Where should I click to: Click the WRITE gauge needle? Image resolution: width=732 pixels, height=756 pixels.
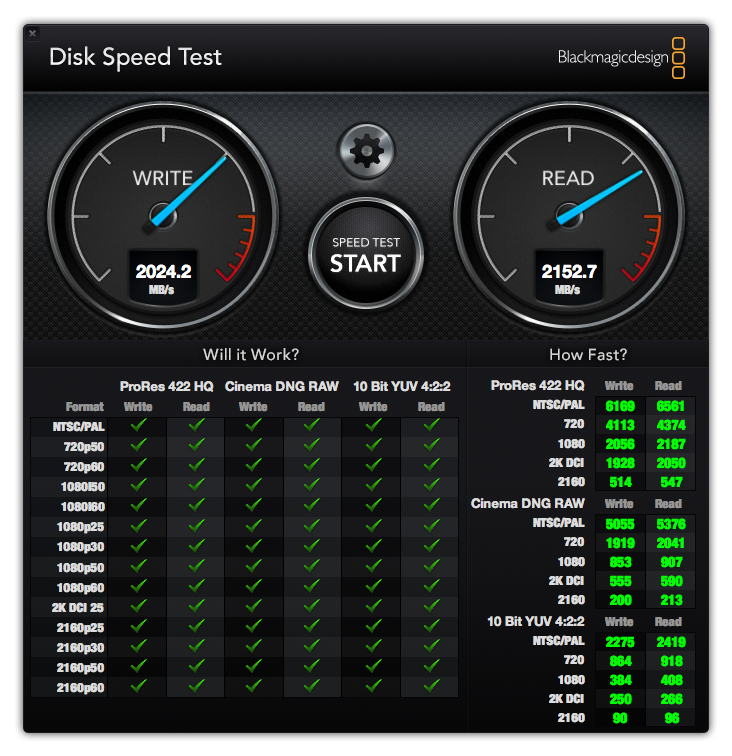point(187,192)
